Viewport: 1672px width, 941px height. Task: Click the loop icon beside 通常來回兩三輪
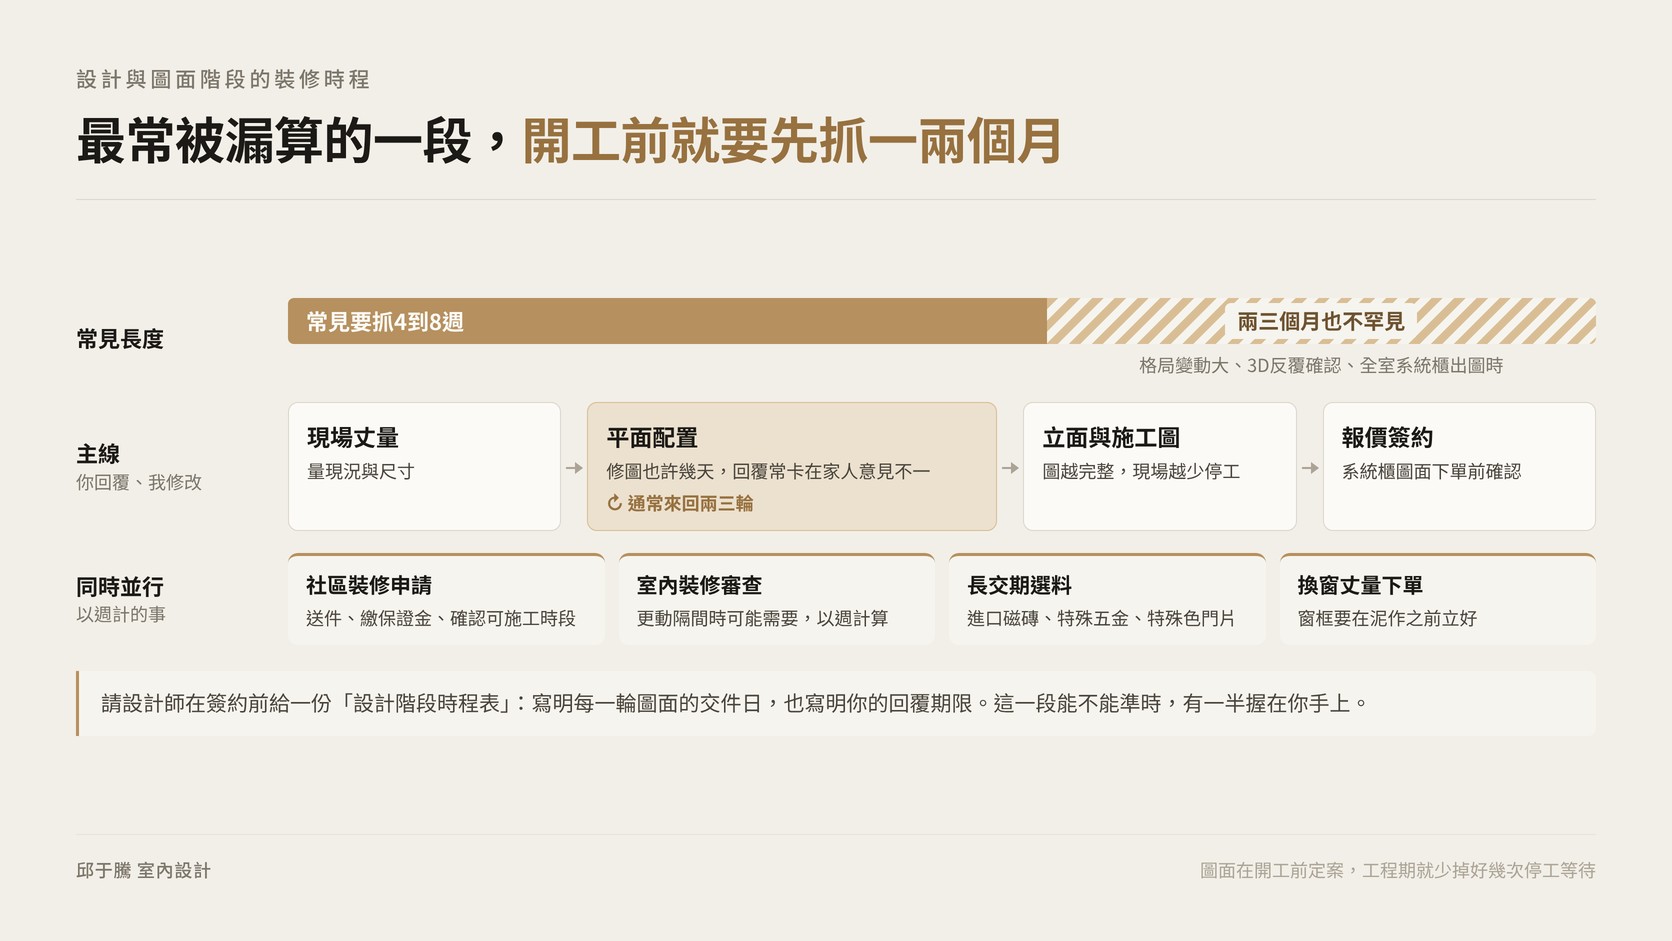(x=614, y=503)
